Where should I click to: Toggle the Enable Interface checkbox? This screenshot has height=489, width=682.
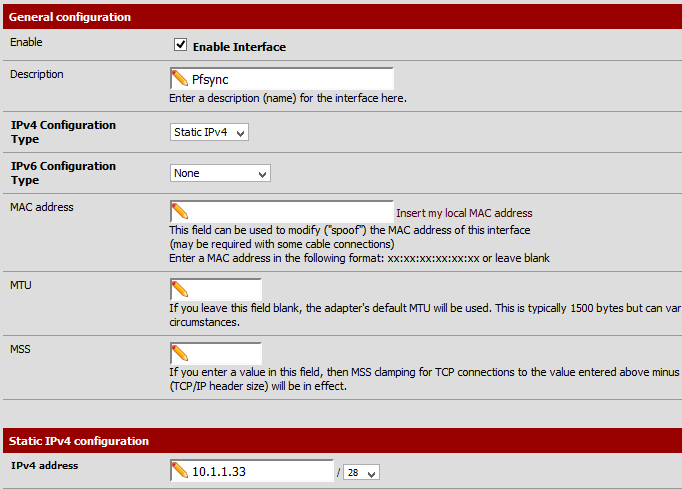click(x=181, y=46)
